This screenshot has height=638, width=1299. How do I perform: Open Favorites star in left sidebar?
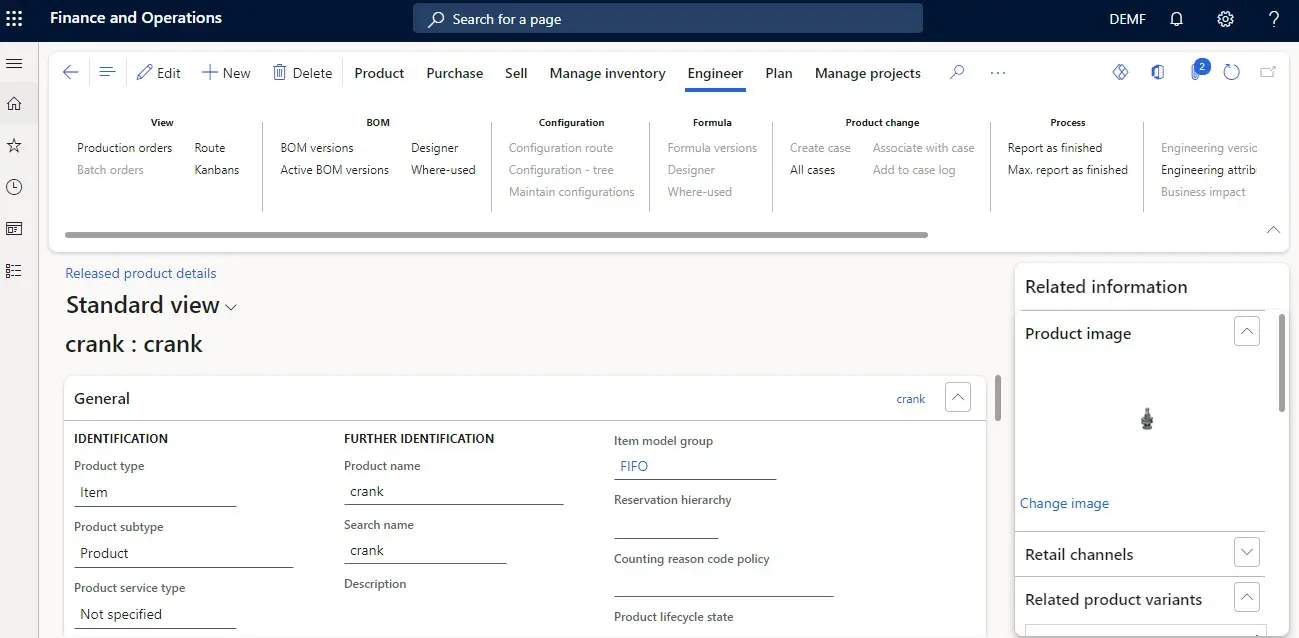[14, 146]
